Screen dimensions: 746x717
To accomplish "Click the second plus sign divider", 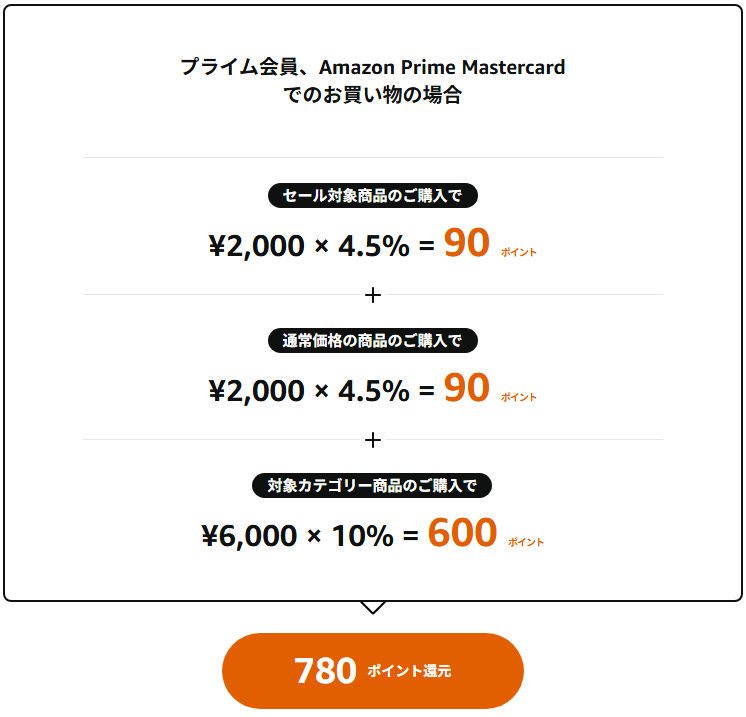I will click(373, 440).
